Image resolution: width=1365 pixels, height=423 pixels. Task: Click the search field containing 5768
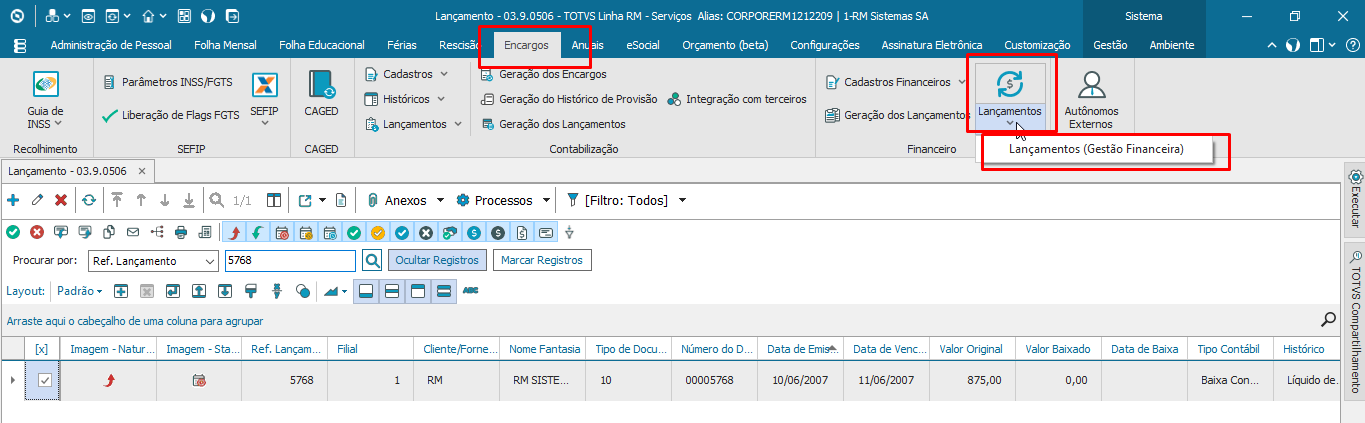[289, 261]
